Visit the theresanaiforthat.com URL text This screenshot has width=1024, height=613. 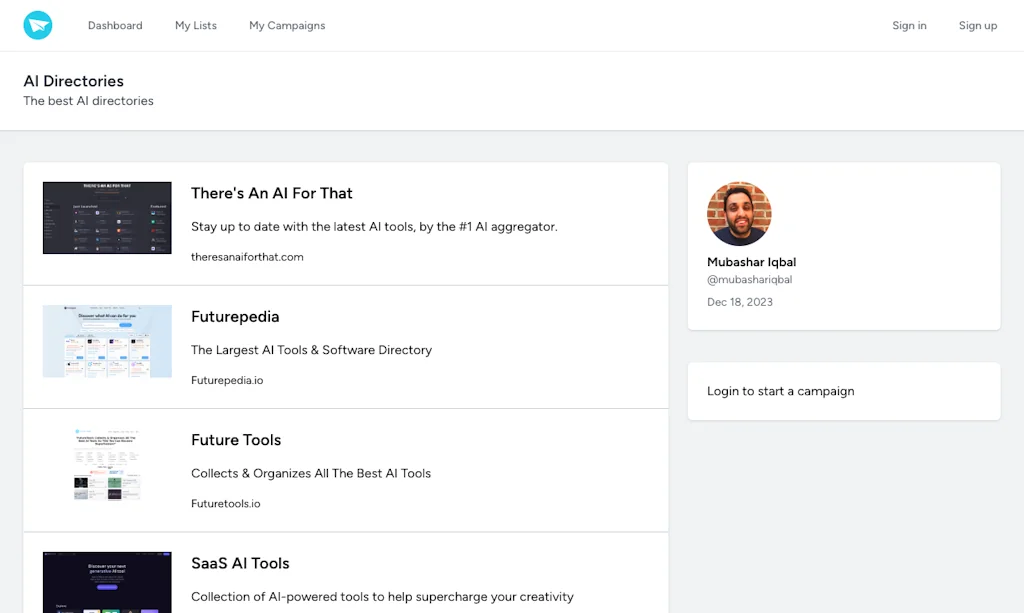(247, 257)
